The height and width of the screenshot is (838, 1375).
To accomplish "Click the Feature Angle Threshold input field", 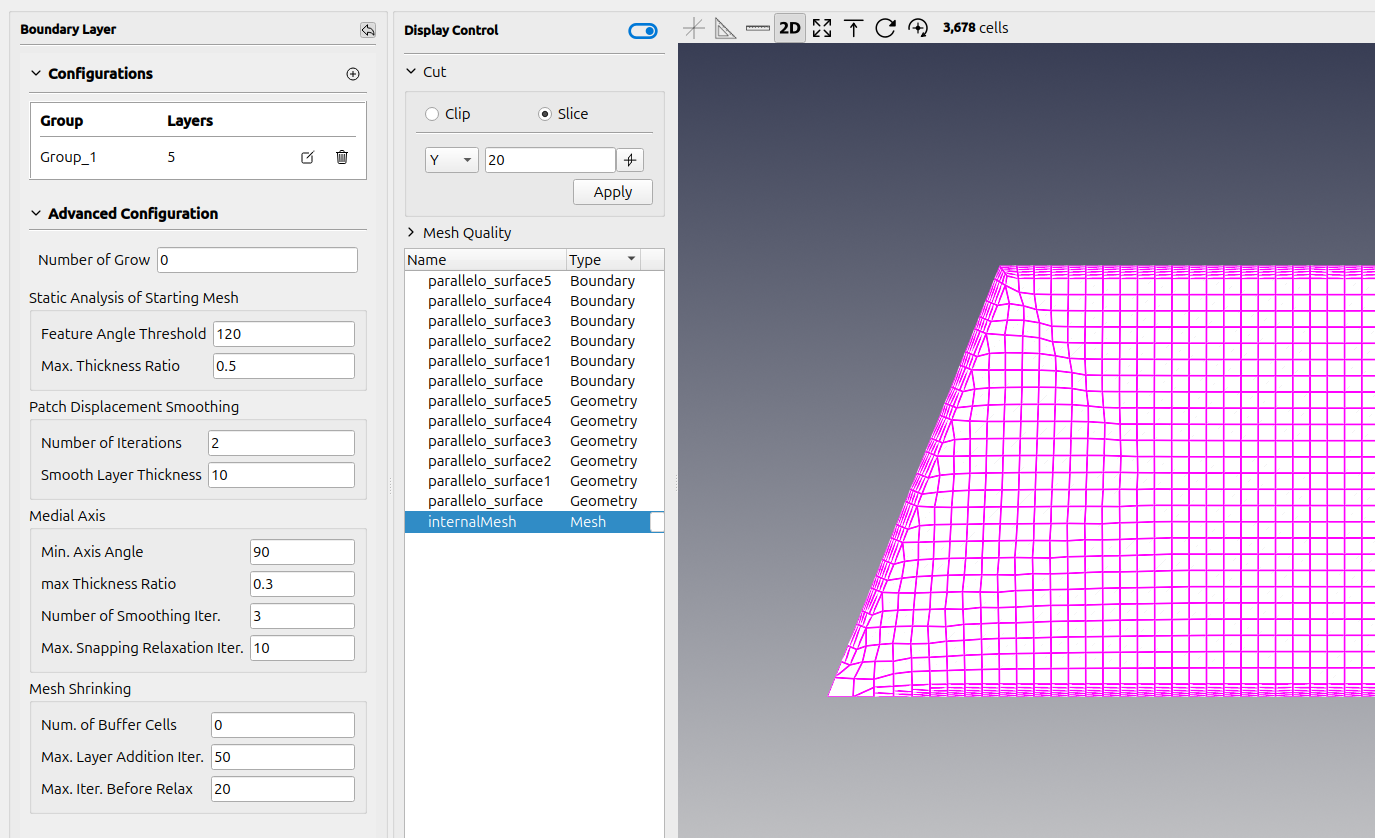I will coord(284,334).
